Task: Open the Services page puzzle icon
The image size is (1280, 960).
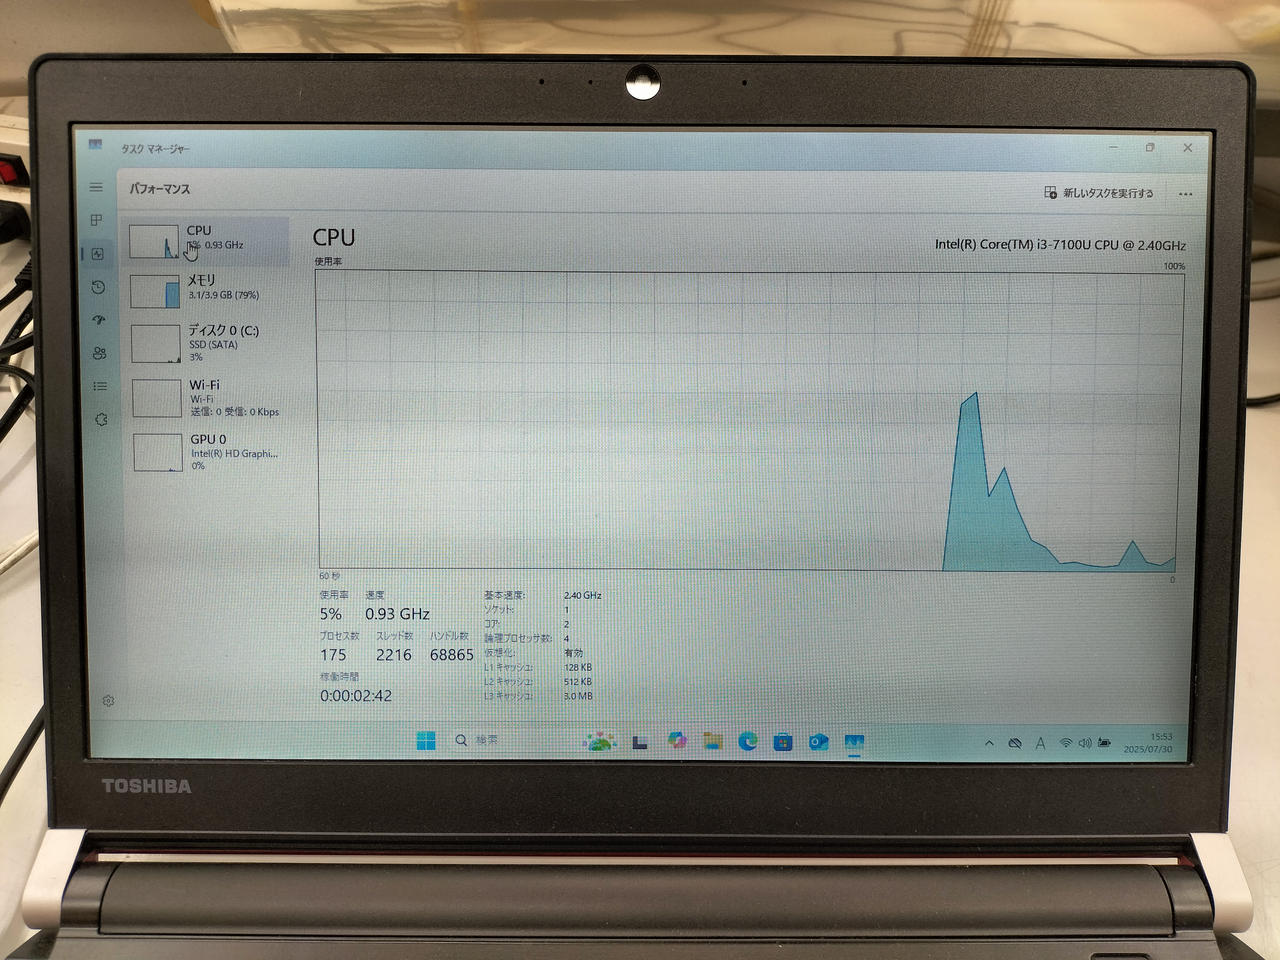Action: (x=101, y=420)
